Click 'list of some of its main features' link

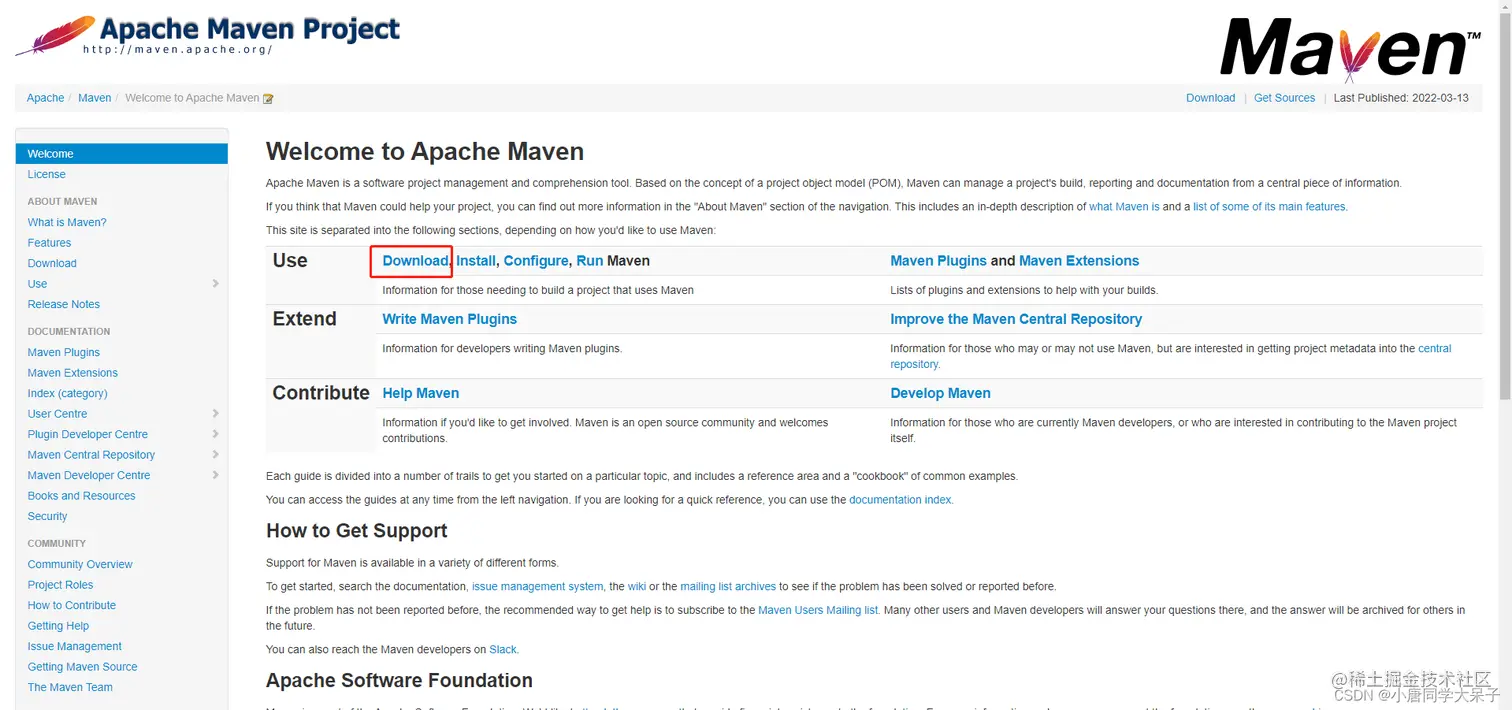pos(1270,207)
